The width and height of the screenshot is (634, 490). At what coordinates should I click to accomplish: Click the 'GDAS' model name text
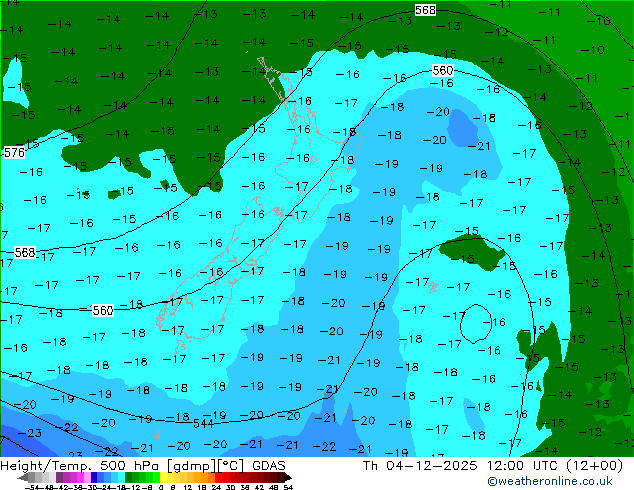[269, 466]
